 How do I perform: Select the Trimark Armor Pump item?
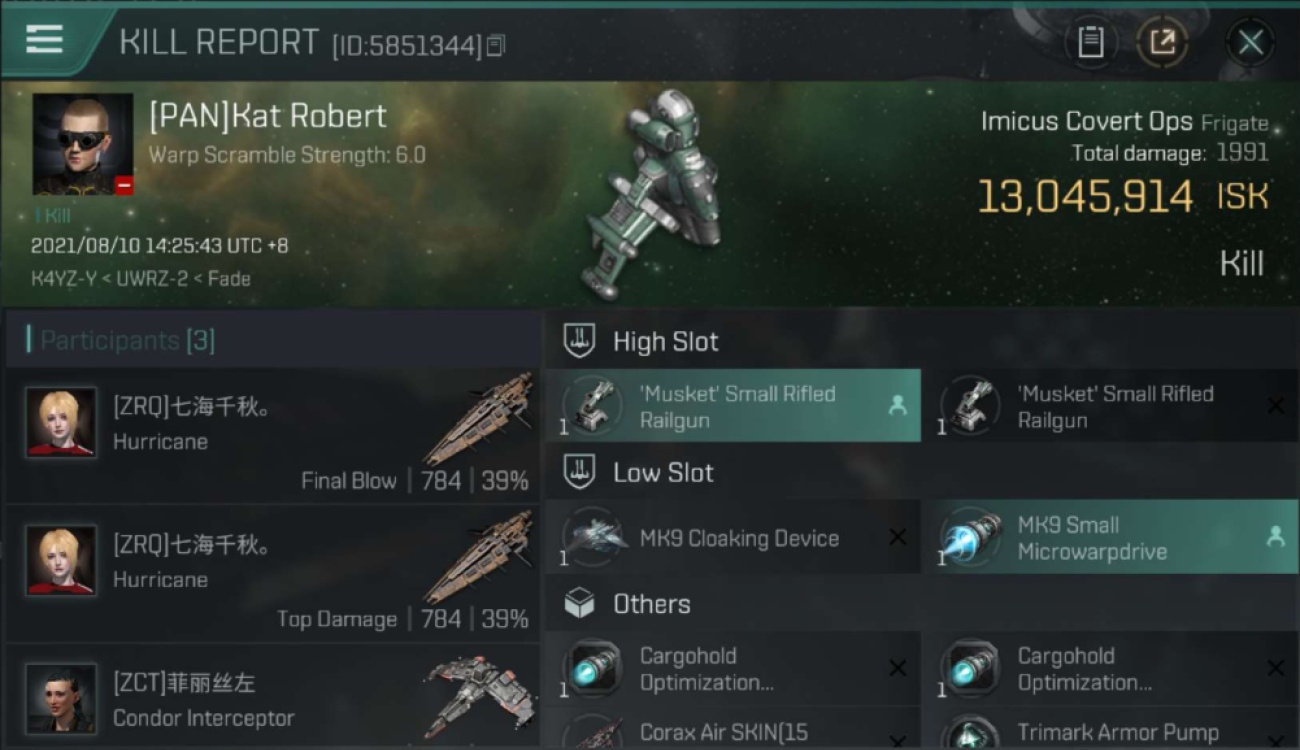(1109, 731)
